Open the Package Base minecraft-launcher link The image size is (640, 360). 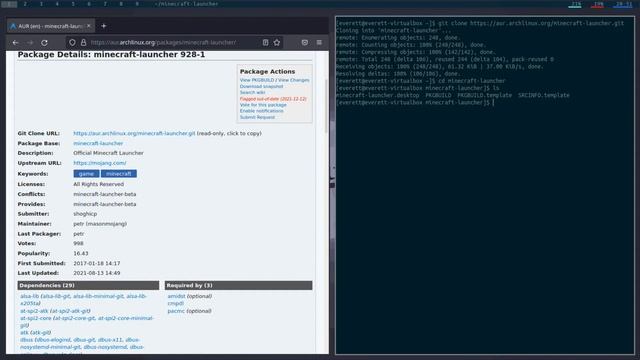(x=98, y=143)
